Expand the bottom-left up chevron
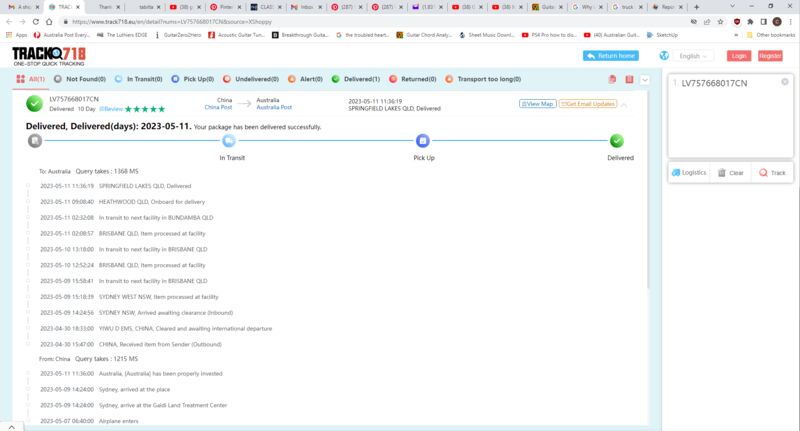 pyautogui.click(x=12, y=427)
